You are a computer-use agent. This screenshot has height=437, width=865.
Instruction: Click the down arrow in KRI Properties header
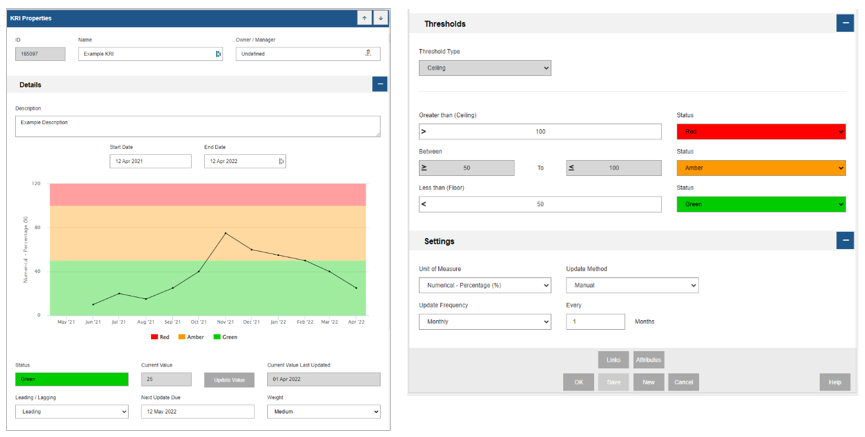tap(381, 18)
